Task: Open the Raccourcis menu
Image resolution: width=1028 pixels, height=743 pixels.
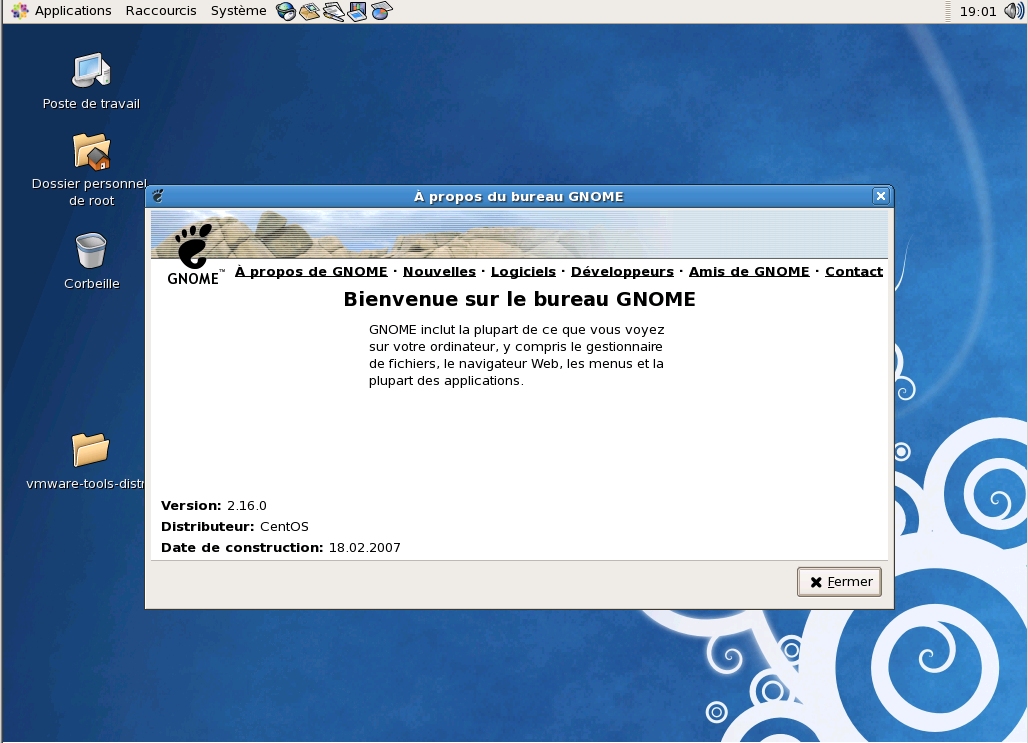Action: tap(161, 11)
